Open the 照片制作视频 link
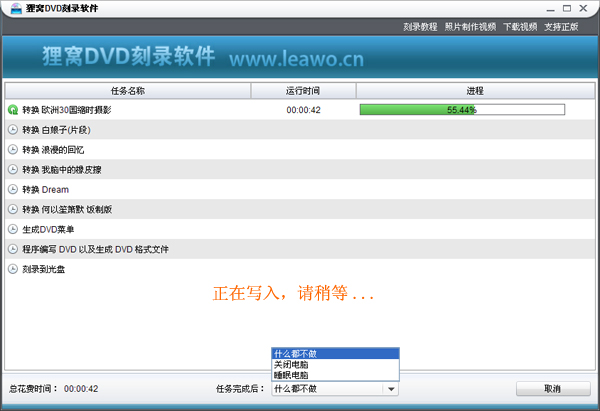 pyautogui.click(x=470, y=27)
